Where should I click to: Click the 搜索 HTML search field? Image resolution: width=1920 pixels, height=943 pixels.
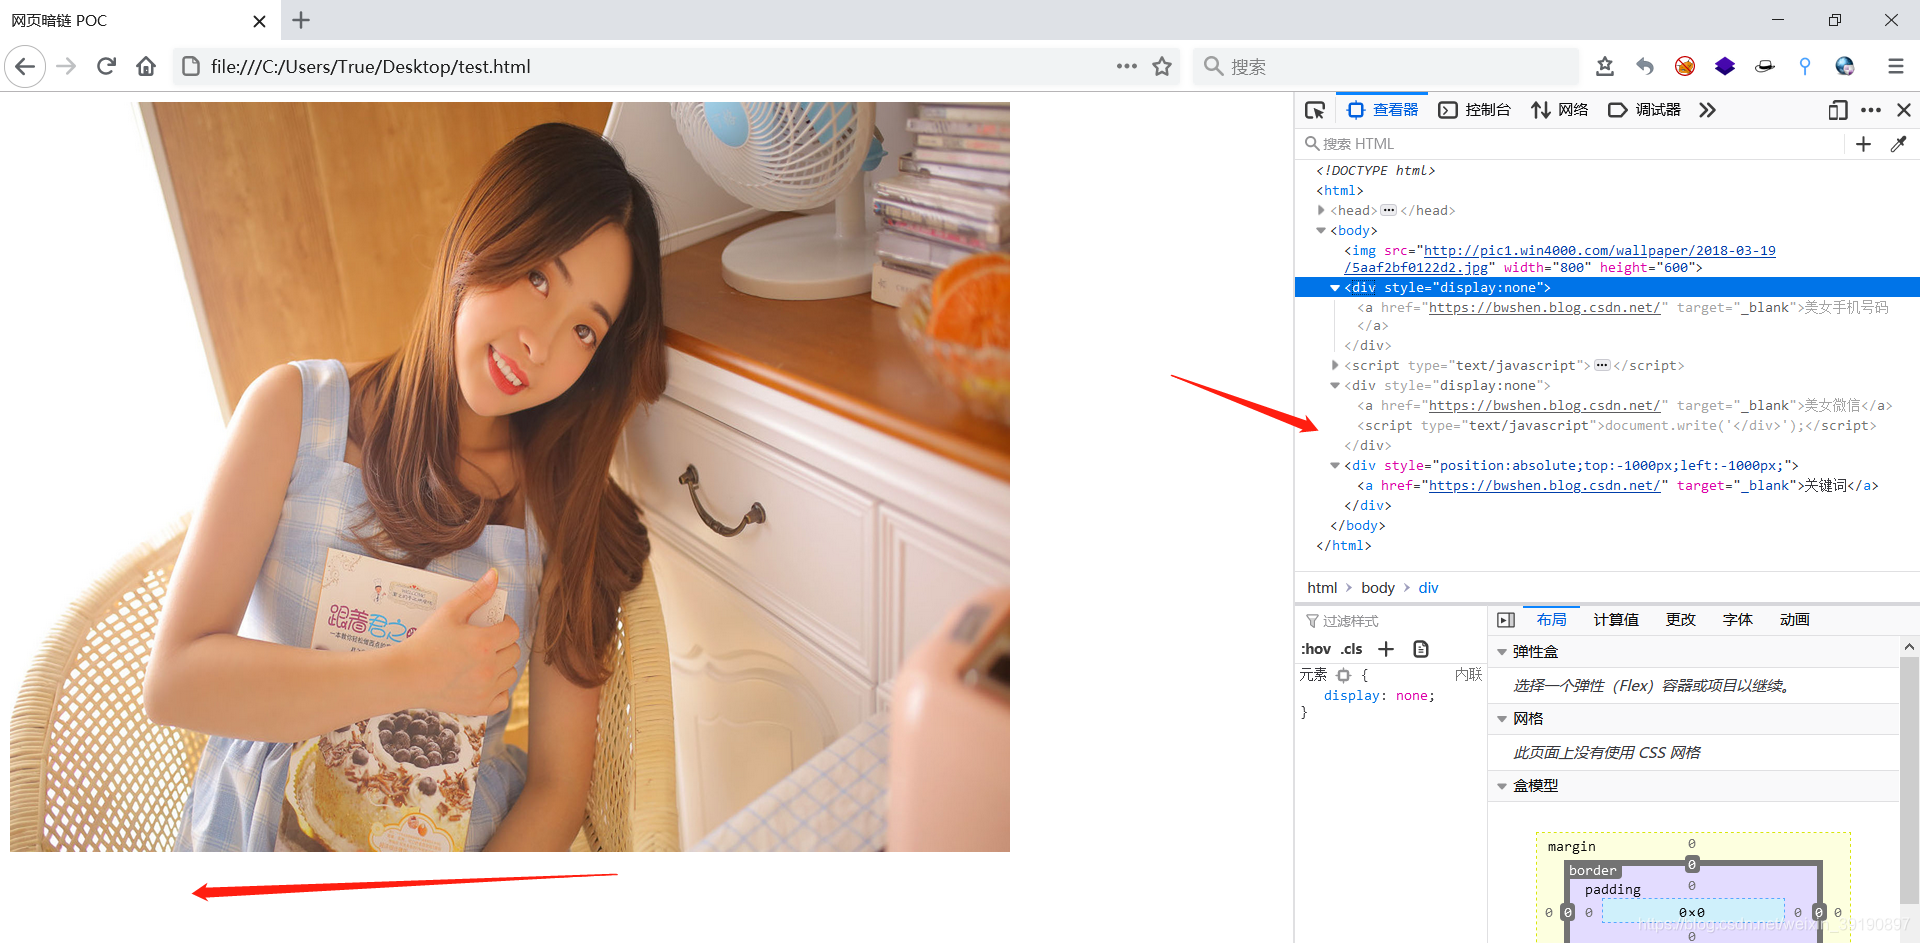tap(1570, 144)
